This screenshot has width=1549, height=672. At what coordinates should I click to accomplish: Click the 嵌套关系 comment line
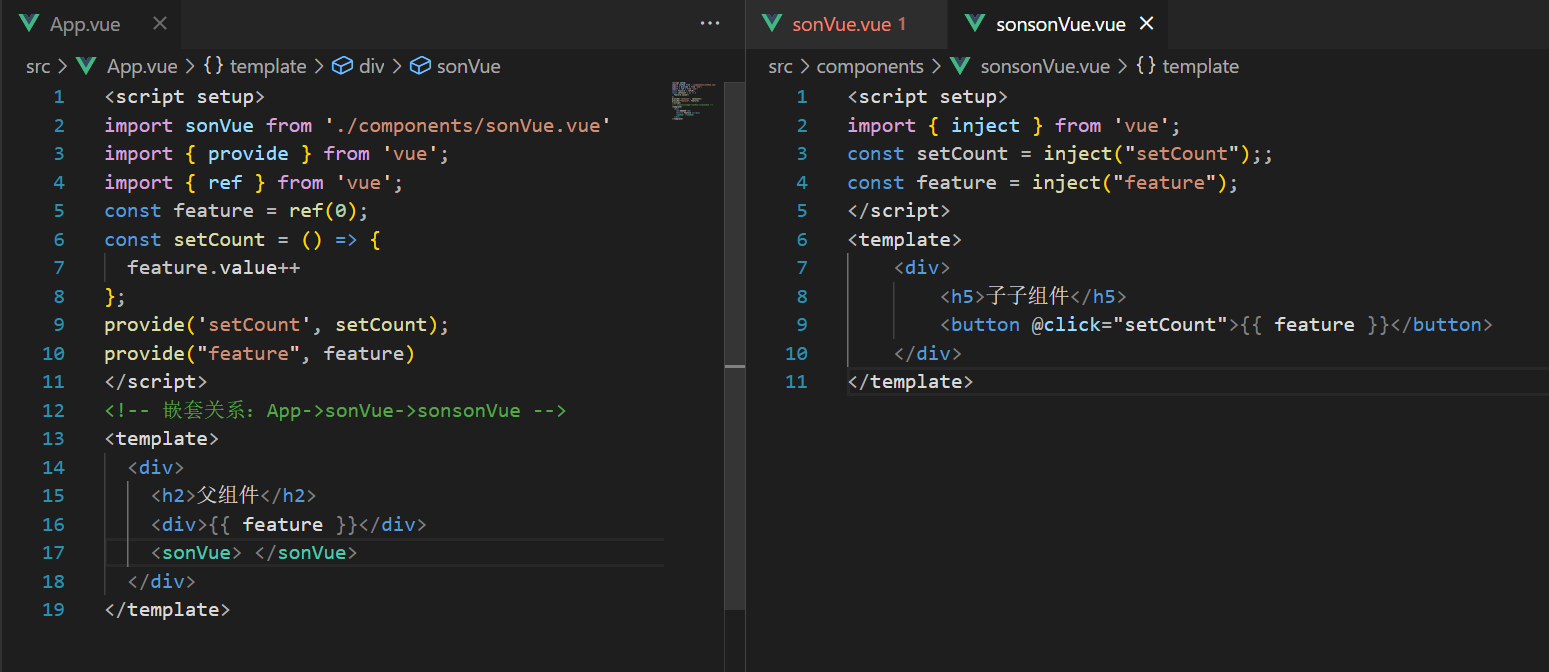(x=335, y=411)
